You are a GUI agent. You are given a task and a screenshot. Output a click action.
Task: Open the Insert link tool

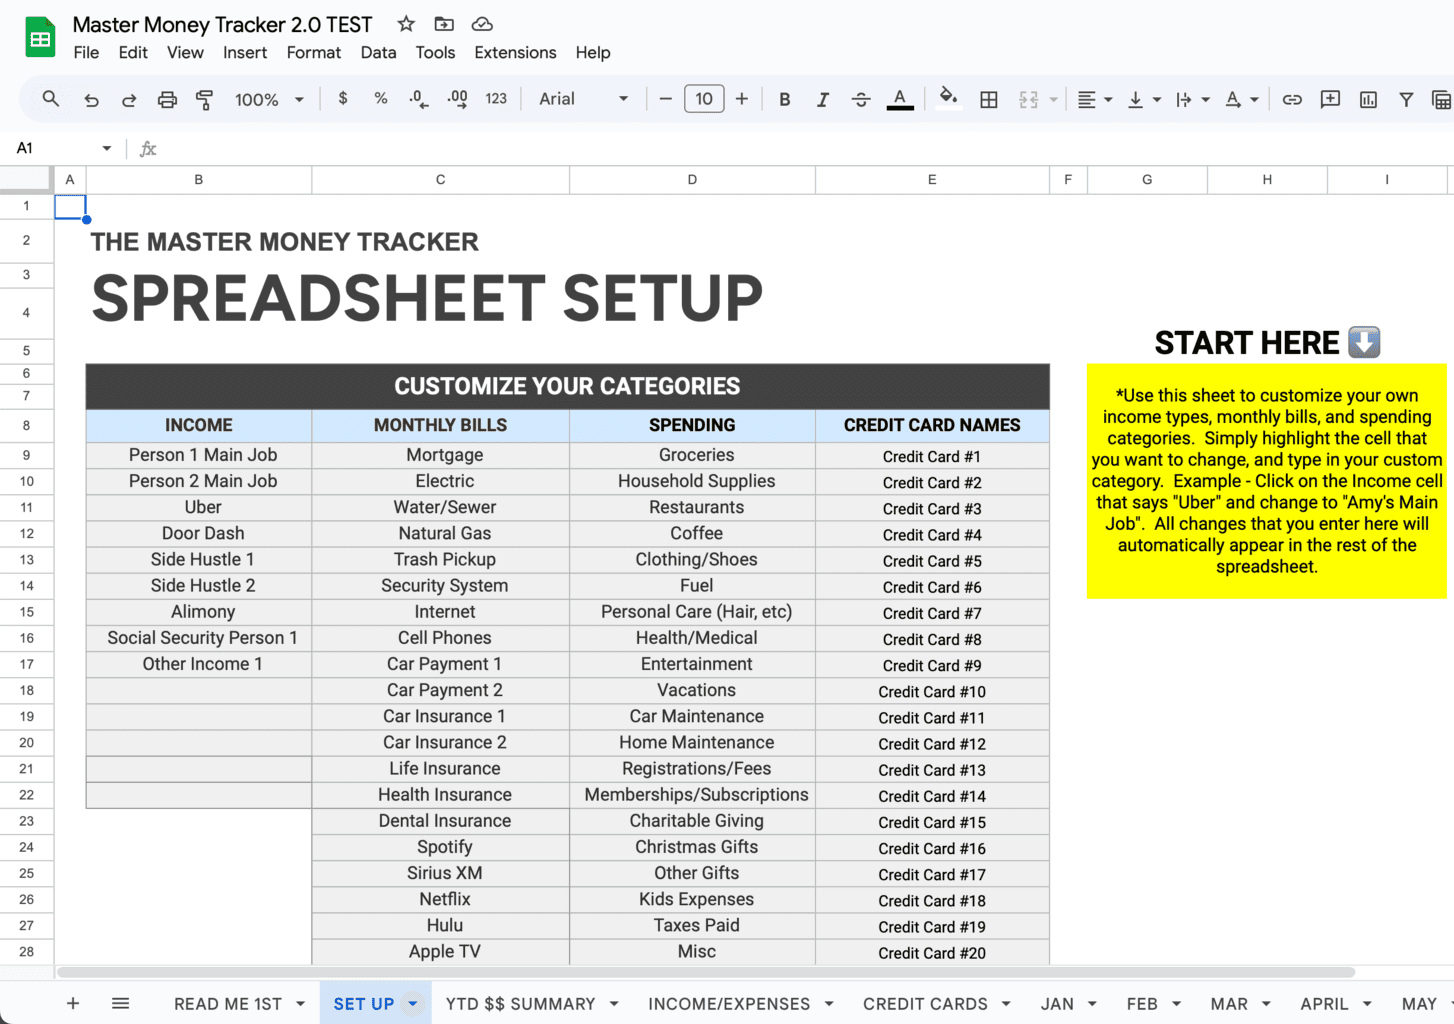(x=1292, y=99)
